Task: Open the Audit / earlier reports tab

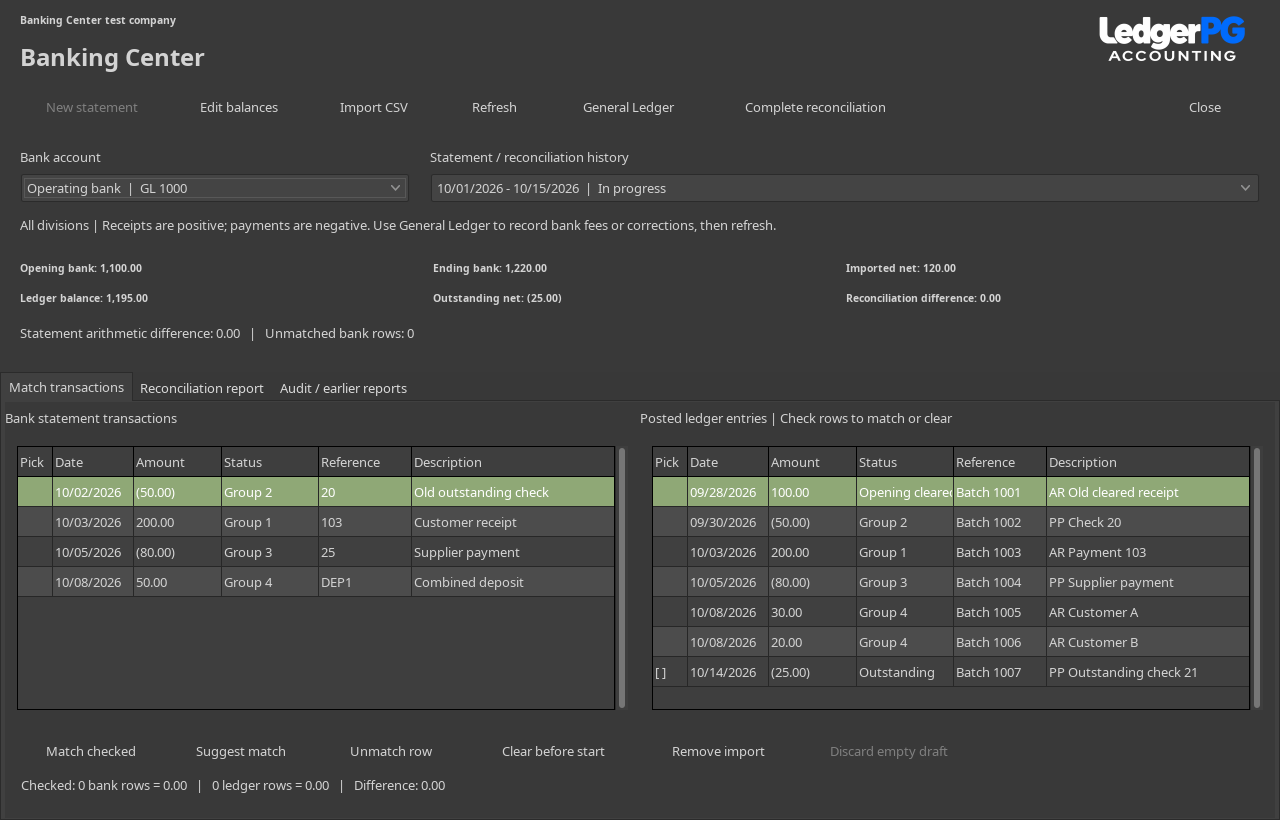Action: pos(343,388)
